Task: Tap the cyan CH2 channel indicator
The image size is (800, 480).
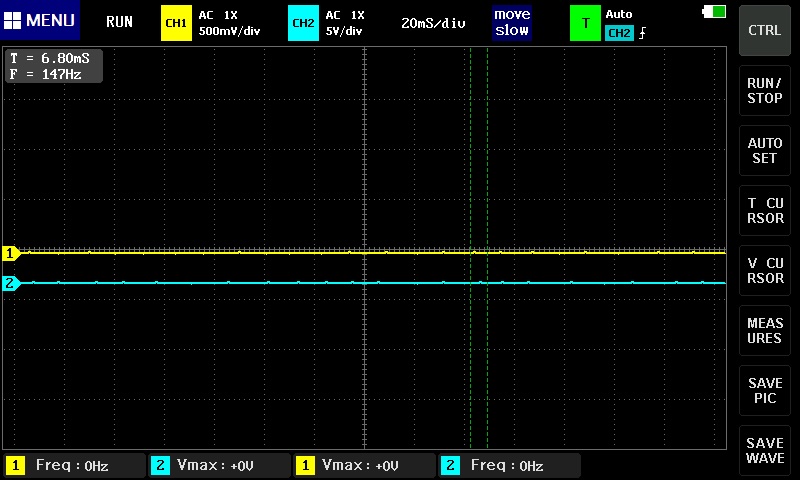Action: tap(303, 22)
